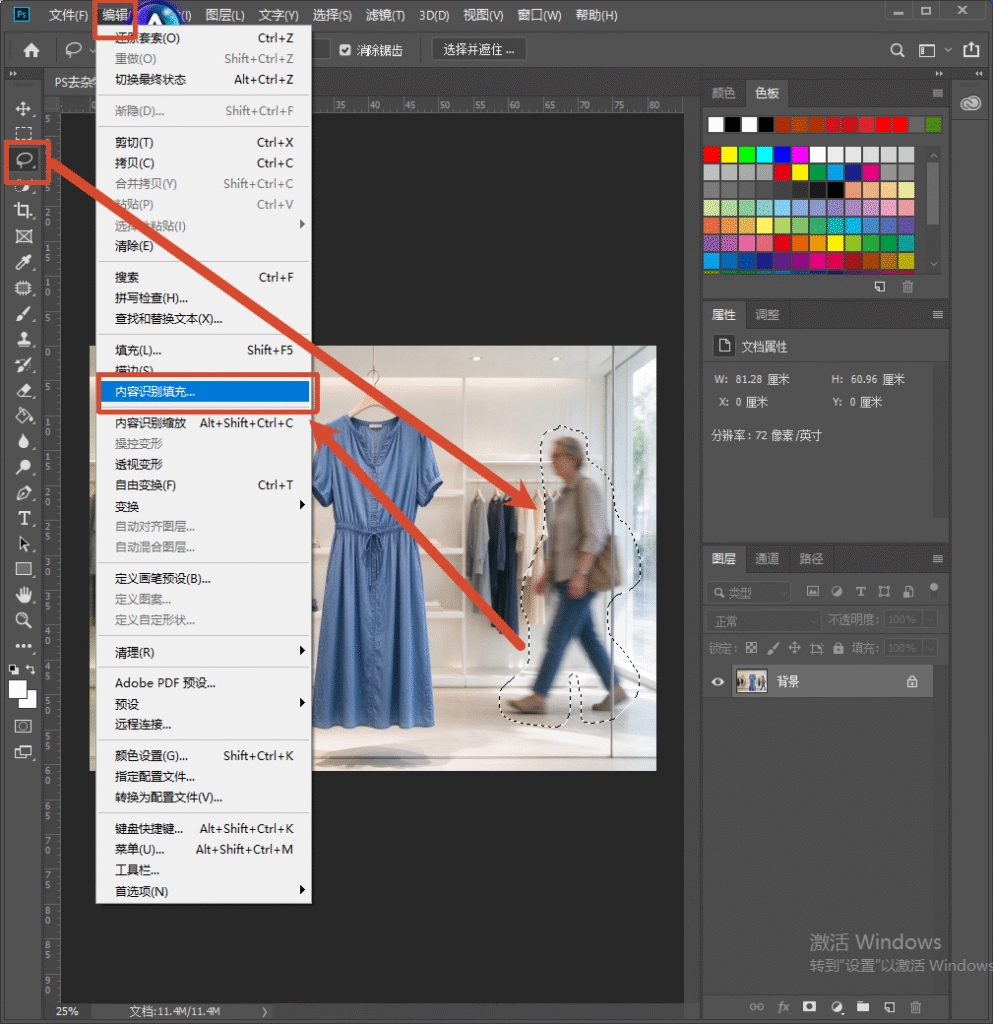Open the 类型 layer filter dropdown
Screen dimensions: 993x1024
[x=748, y=592]
